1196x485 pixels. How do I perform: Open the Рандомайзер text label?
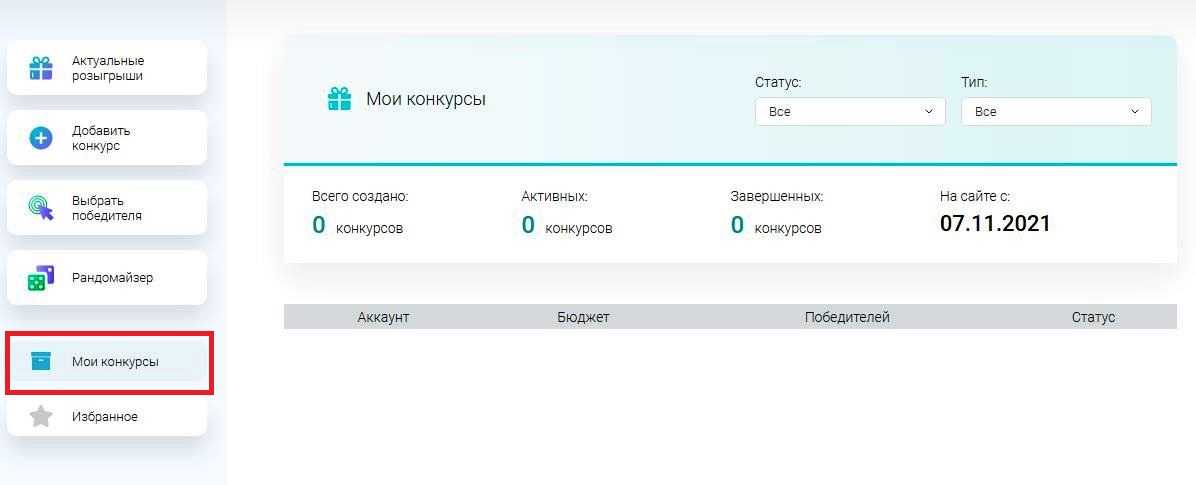(x=113, y=278)
